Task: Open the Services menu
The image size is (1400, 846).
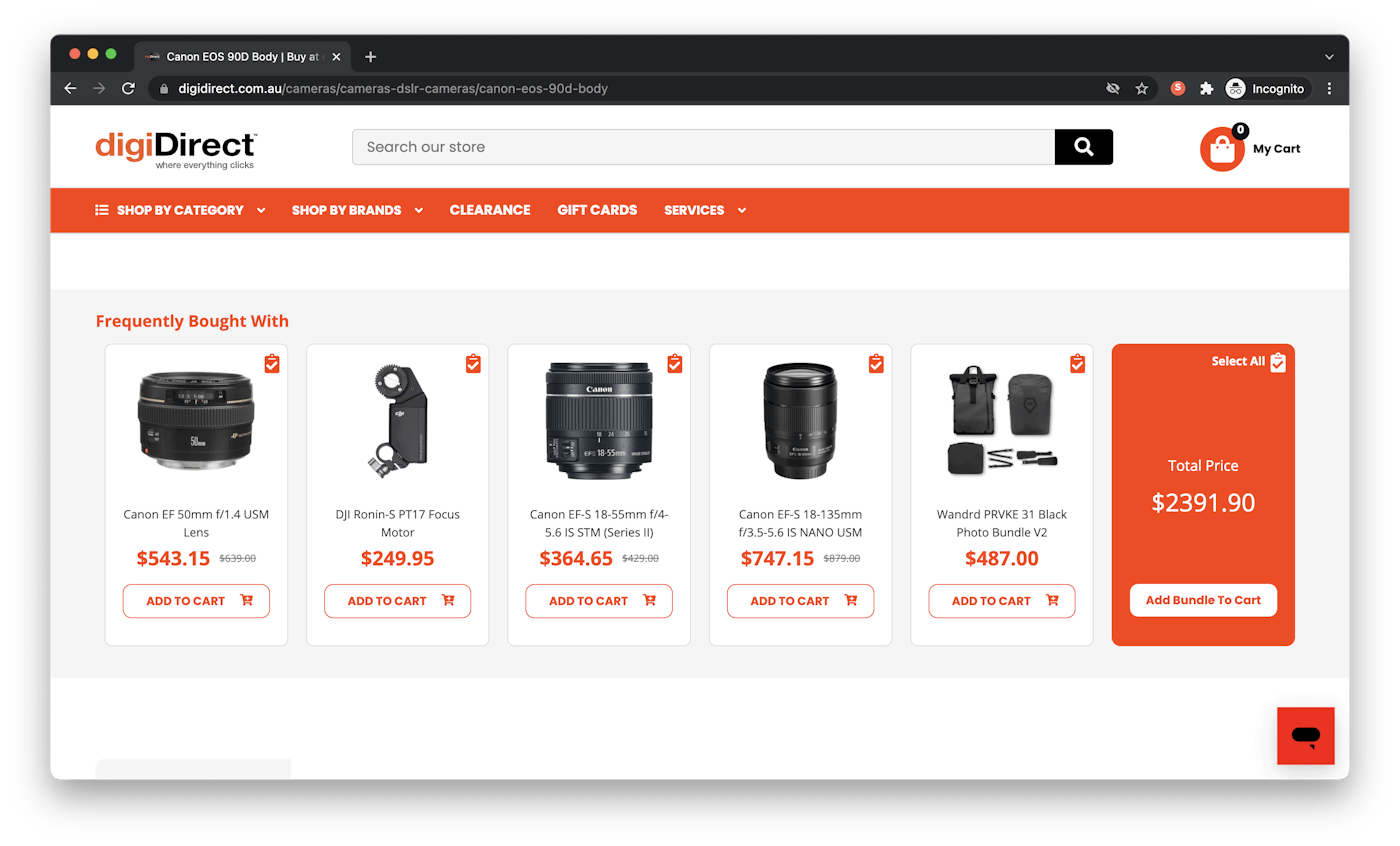Action: [694, 210]
